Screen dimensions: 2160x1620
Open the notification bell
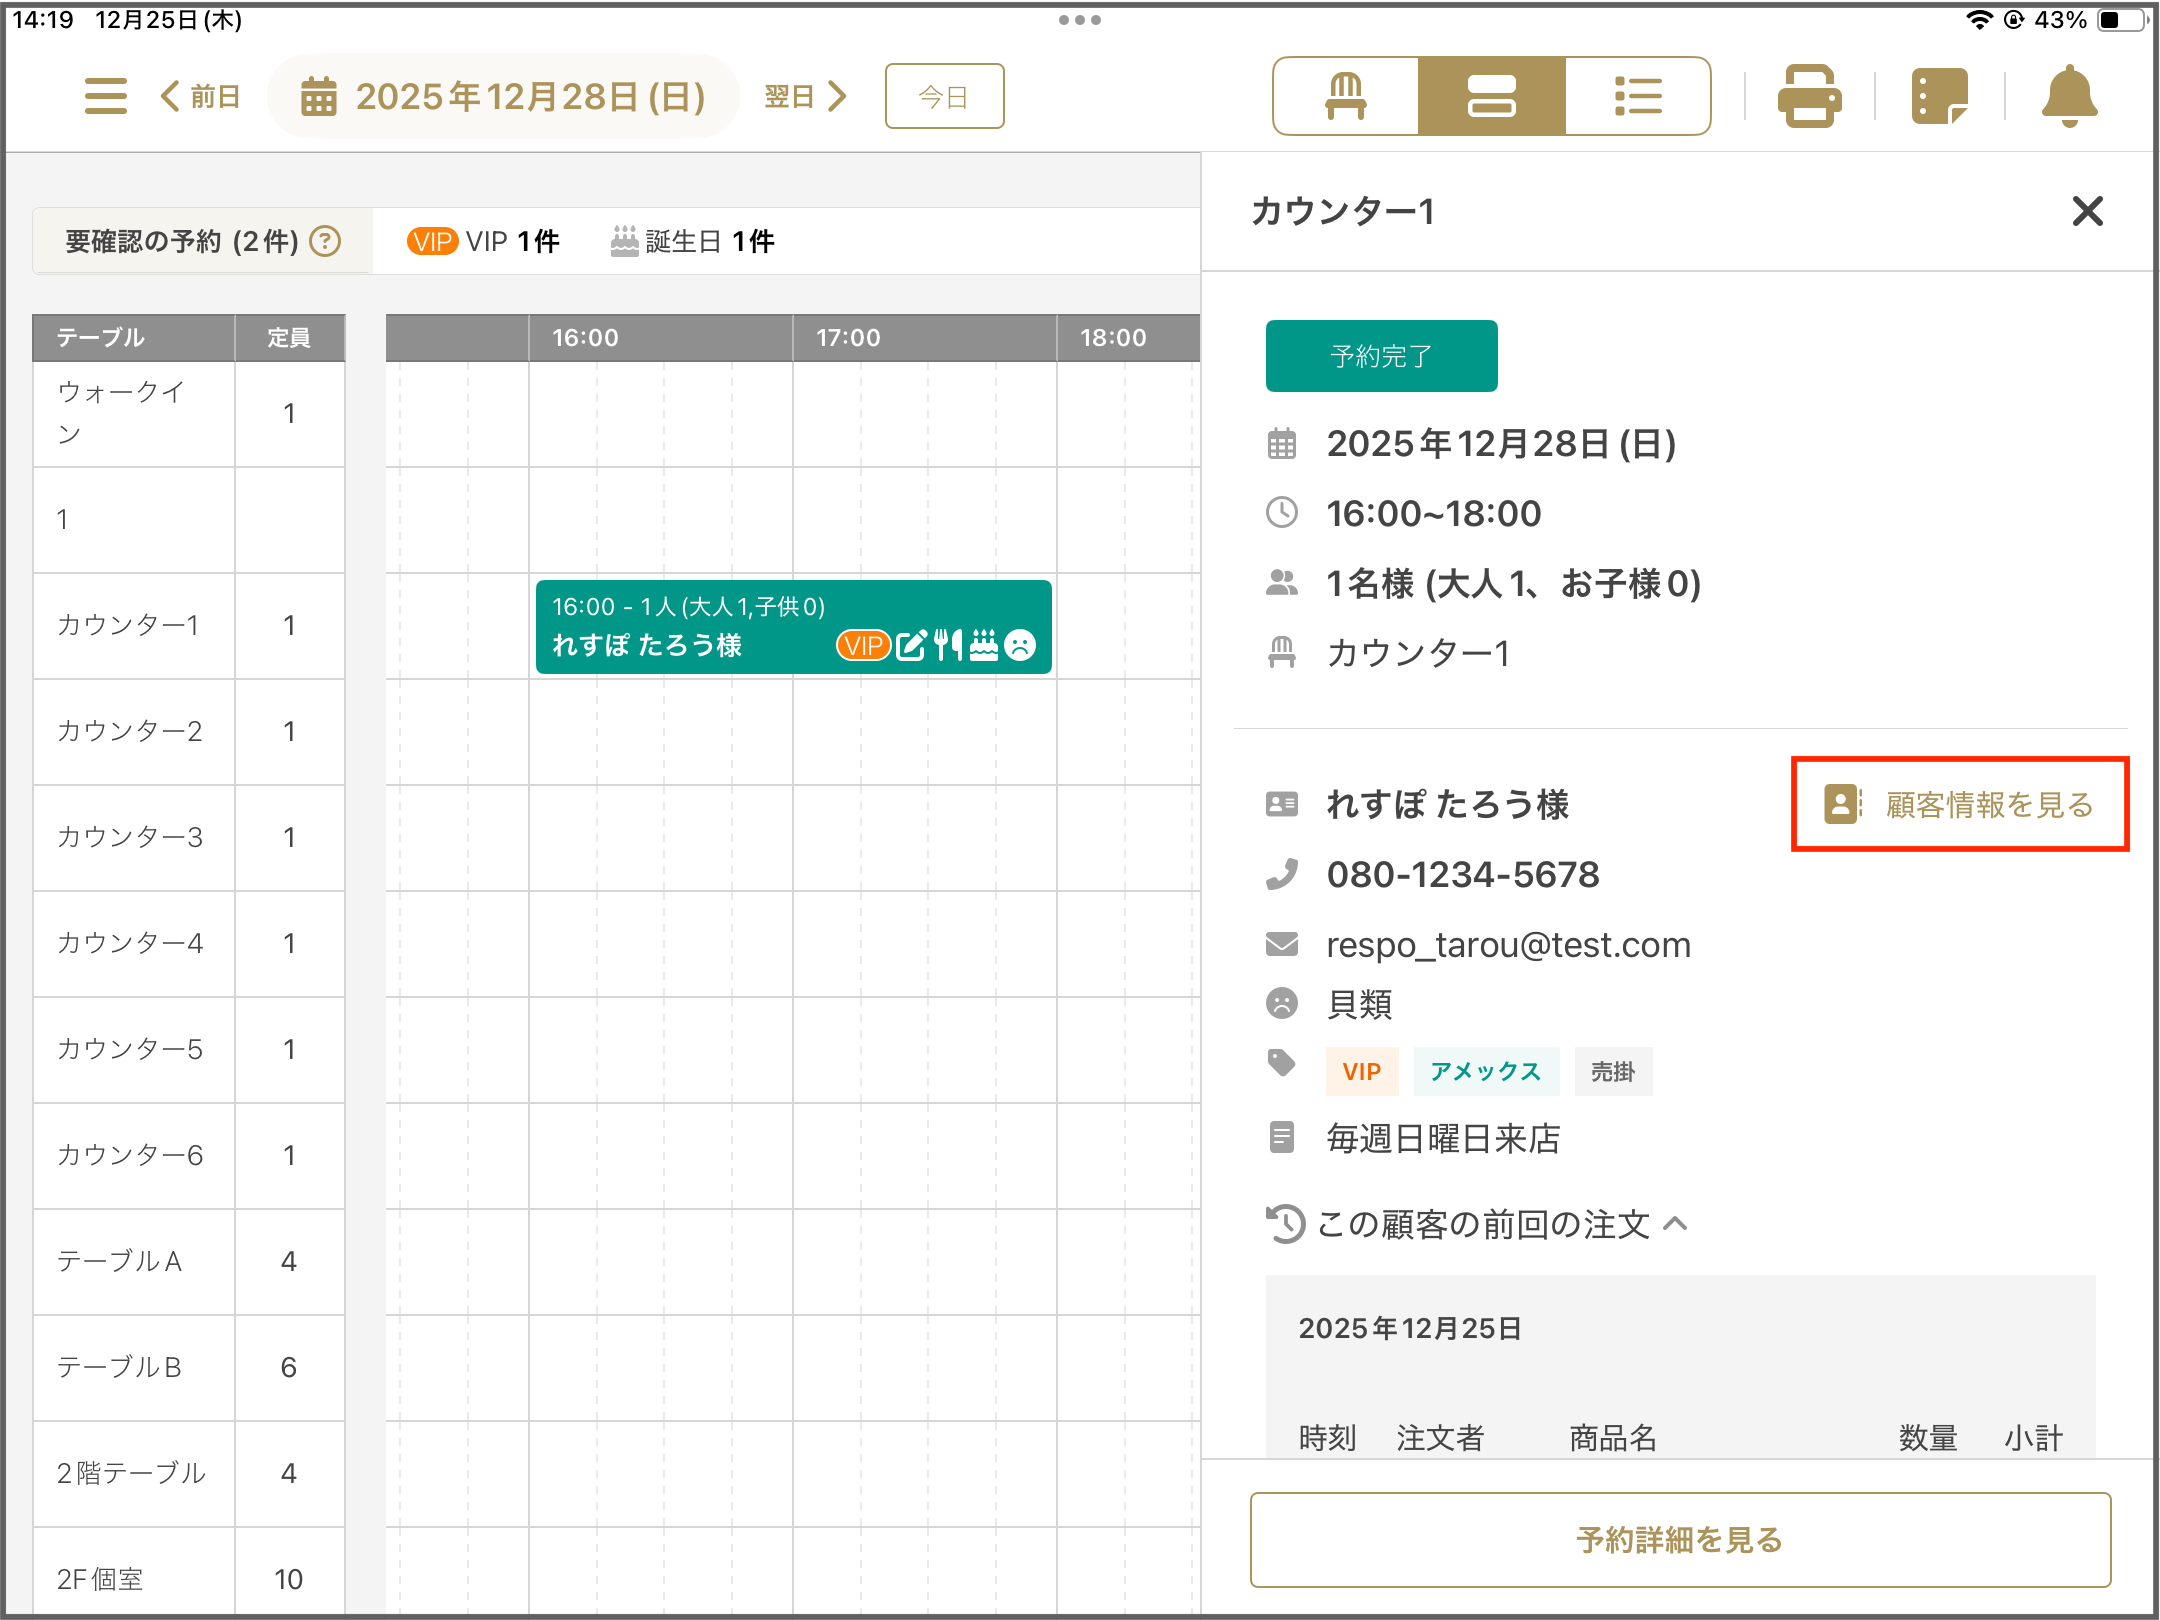click(2069, 96)
